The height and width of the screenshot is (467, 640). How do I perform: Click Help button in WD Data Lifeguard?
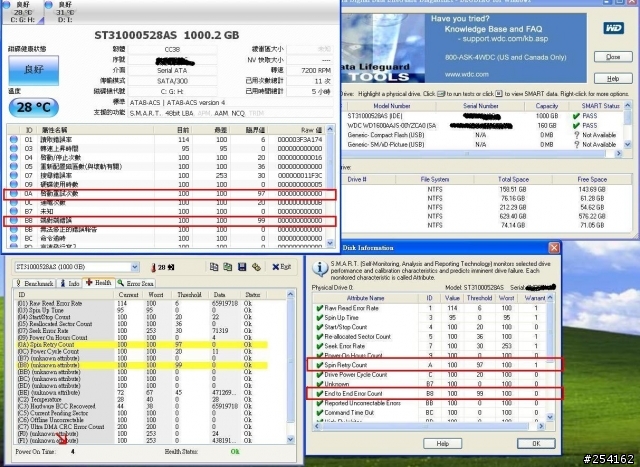(613, 78)
